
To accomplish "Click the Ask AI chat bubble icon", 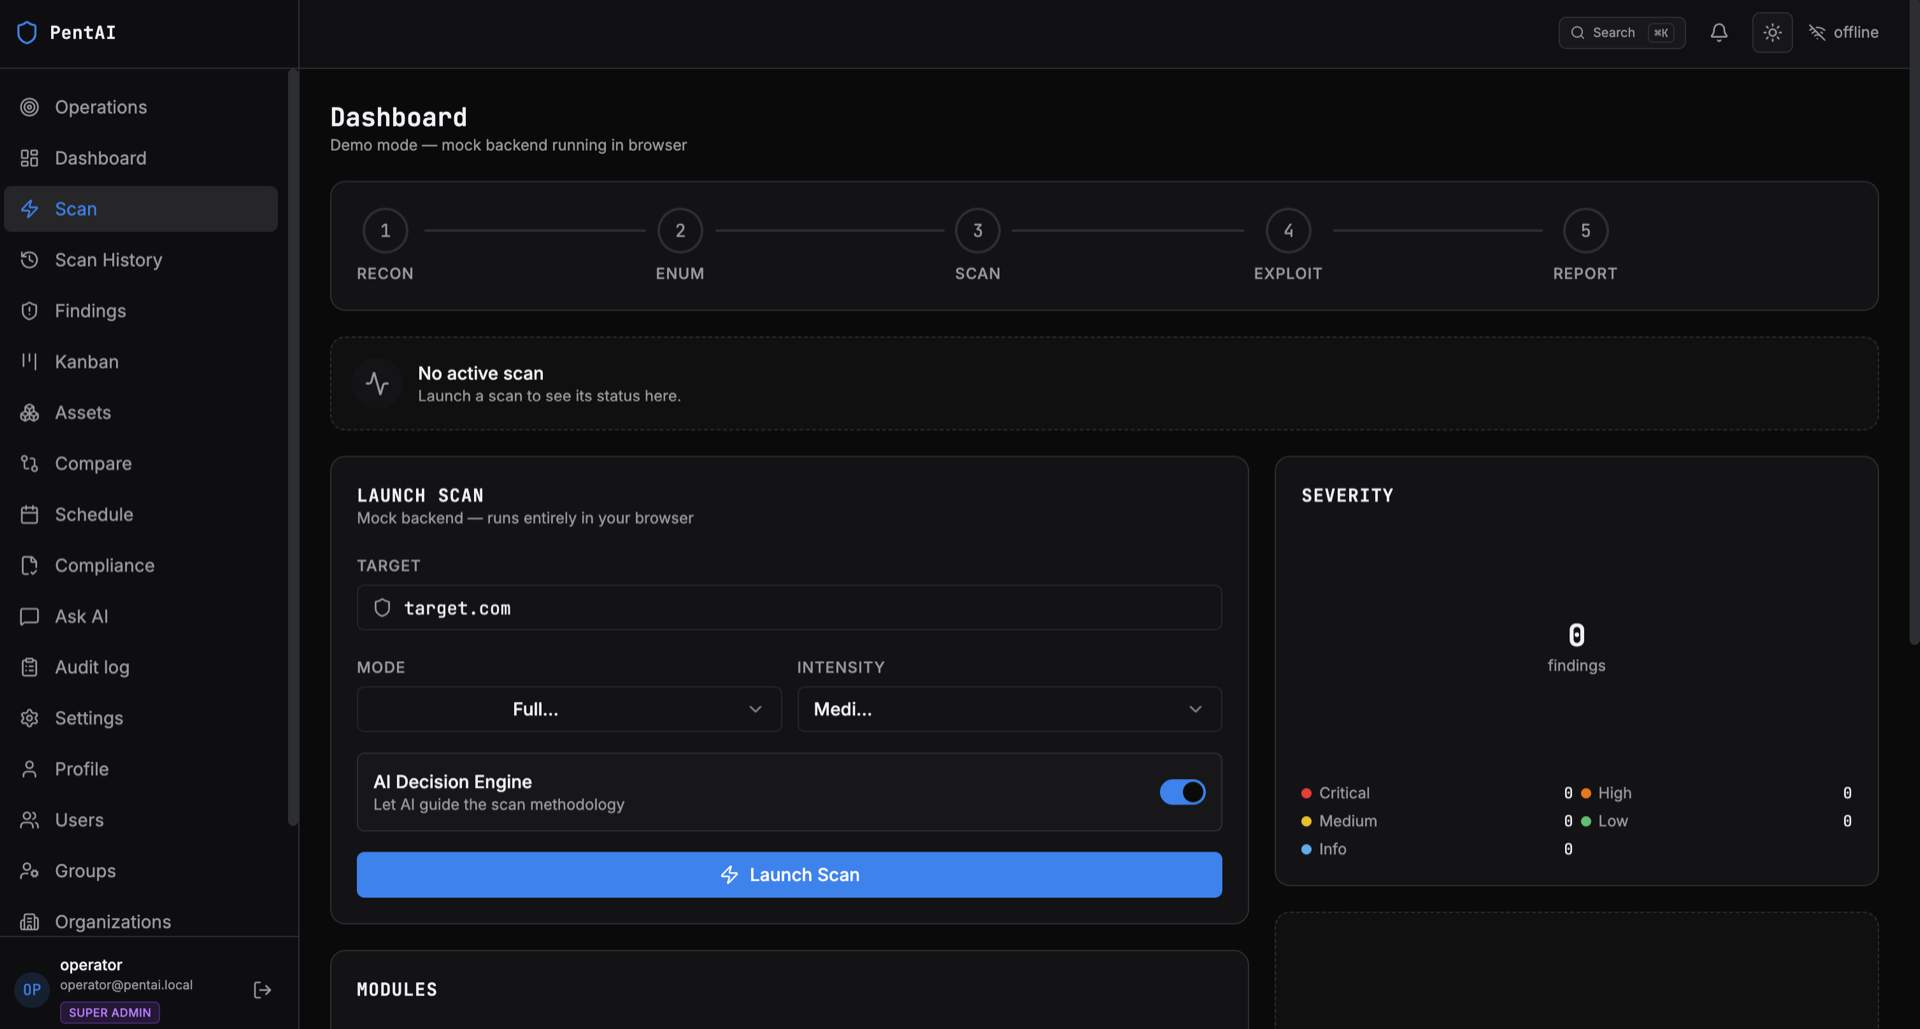I will (x=30, y=617).
